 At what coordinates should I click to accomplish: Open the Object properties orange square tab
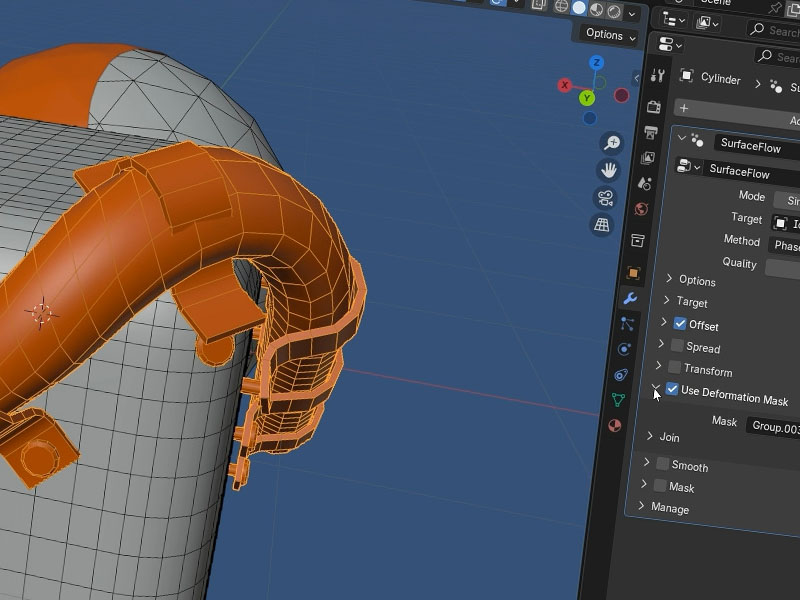tap(633, 272)
